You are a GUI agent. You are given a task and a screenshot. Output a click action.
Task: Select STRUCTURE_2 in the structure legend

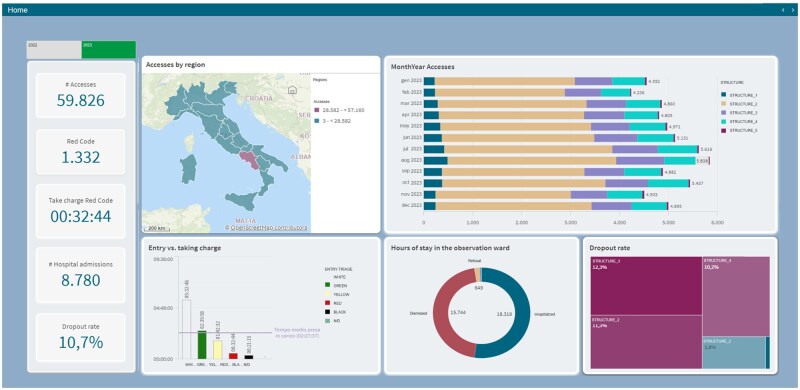(x=740, y=104)
